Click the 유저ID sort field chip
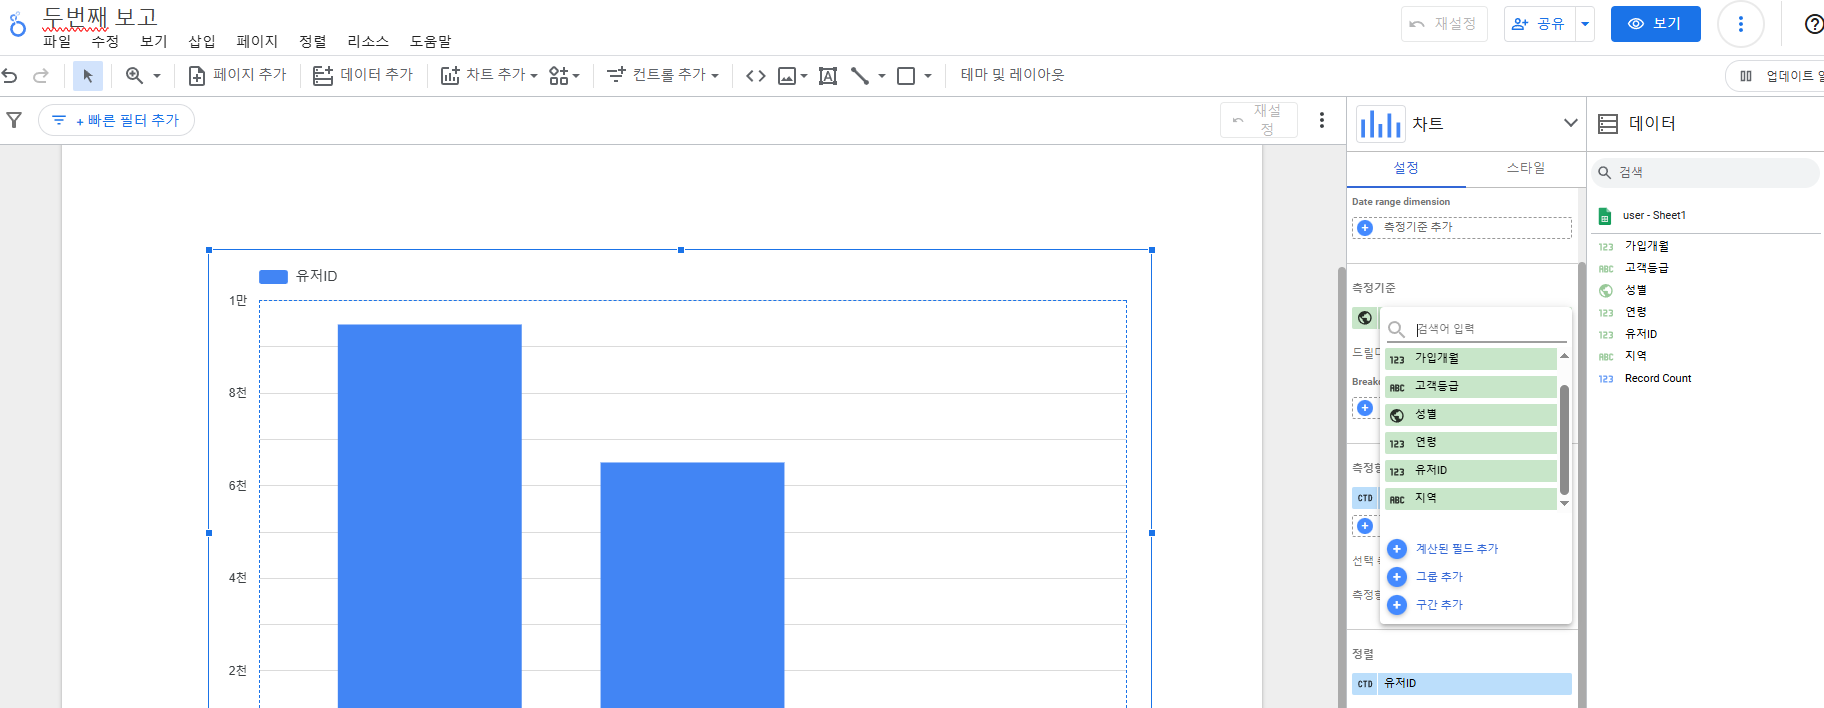 click(x=1462, y=684)
